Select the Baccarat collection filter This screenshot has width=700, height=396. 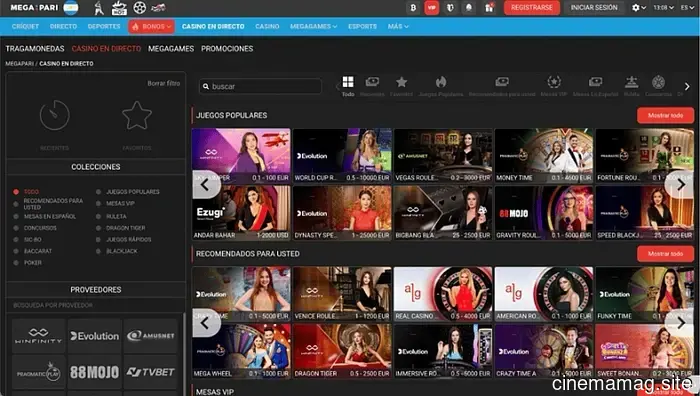(x=33, y=251)
